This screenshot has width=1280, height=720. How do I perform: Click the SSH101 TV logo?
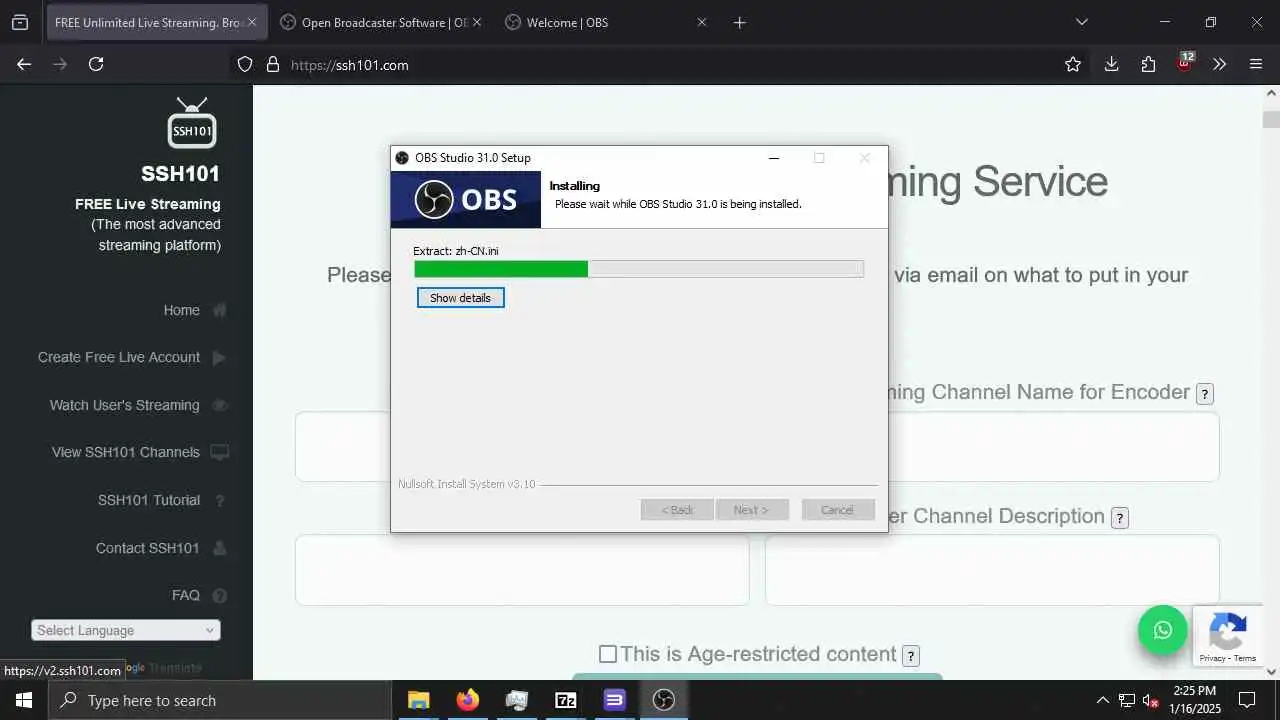[191, 123]
